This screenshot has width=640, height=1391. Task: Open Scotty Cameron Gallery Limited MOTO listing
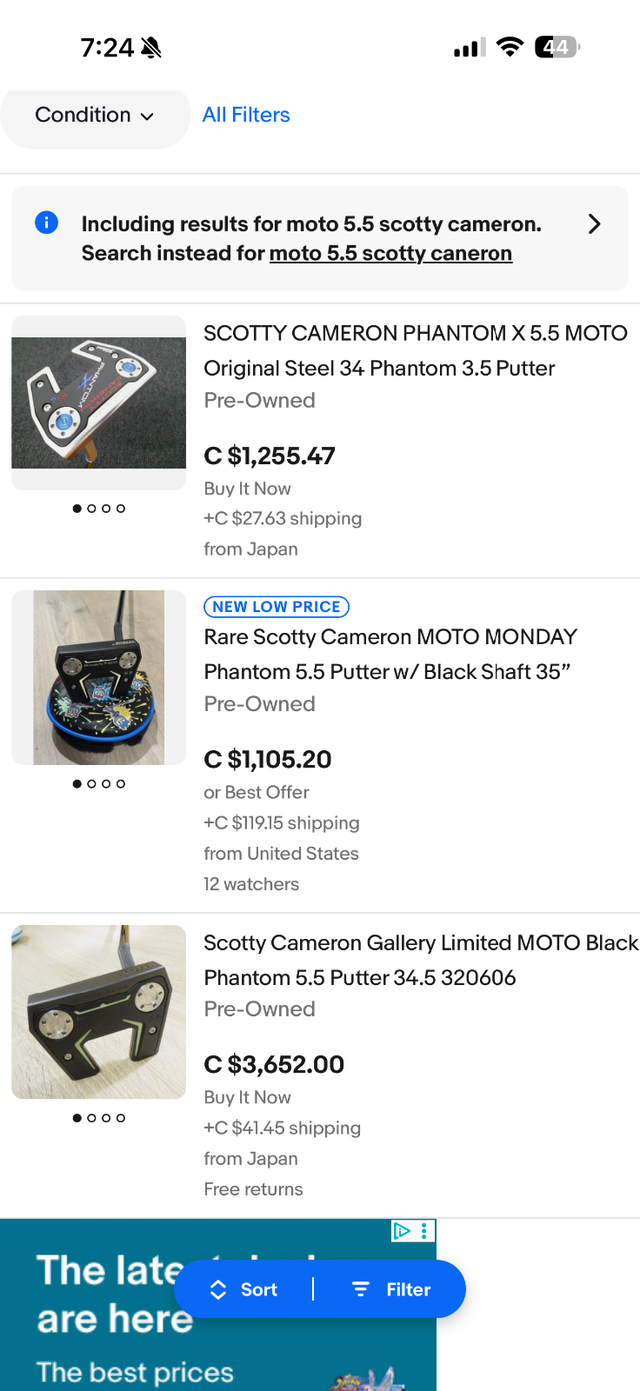coord(420,959)
